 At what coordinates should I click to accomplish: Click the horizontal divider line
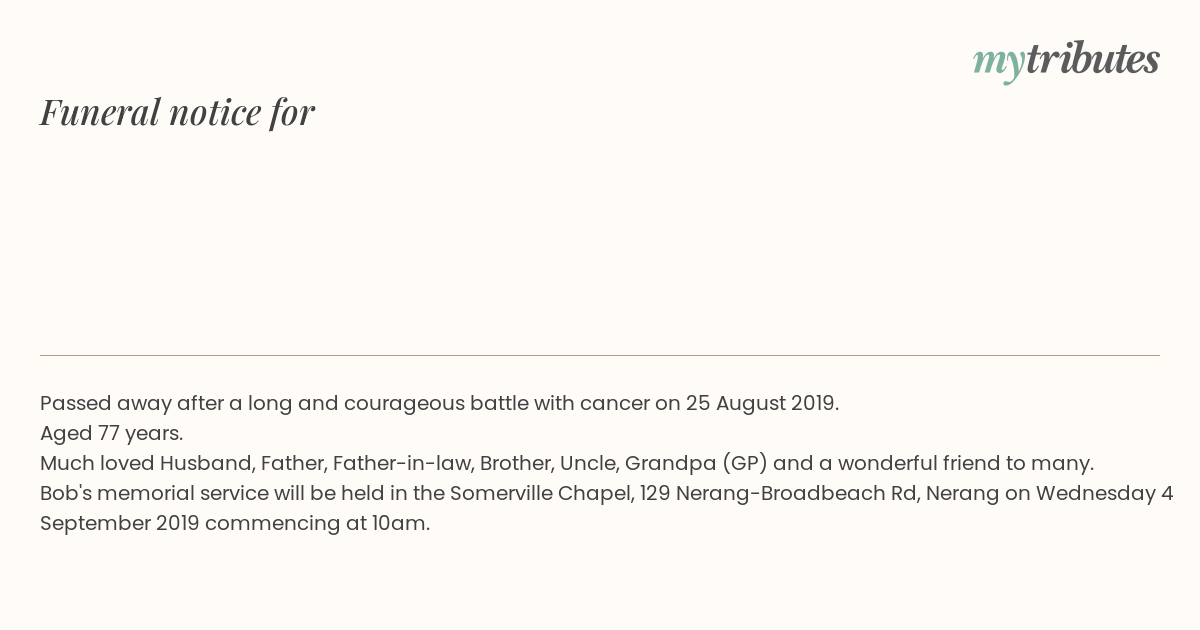point(600,355)
